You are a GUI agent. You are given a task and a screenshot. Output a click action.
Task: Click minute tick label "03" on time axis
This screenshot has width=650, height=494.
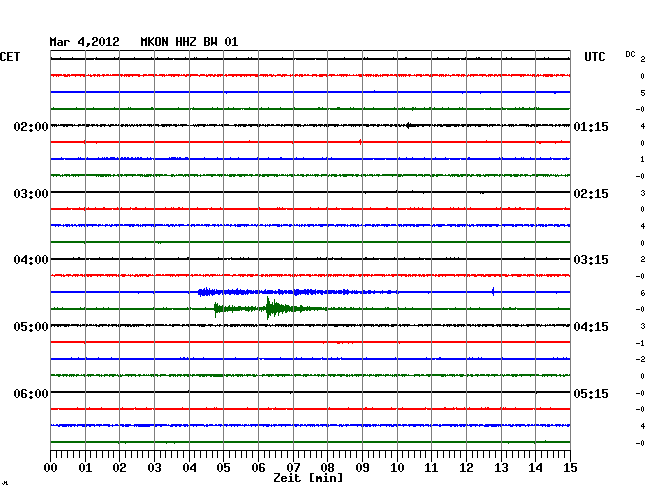(x=154, y=468)
